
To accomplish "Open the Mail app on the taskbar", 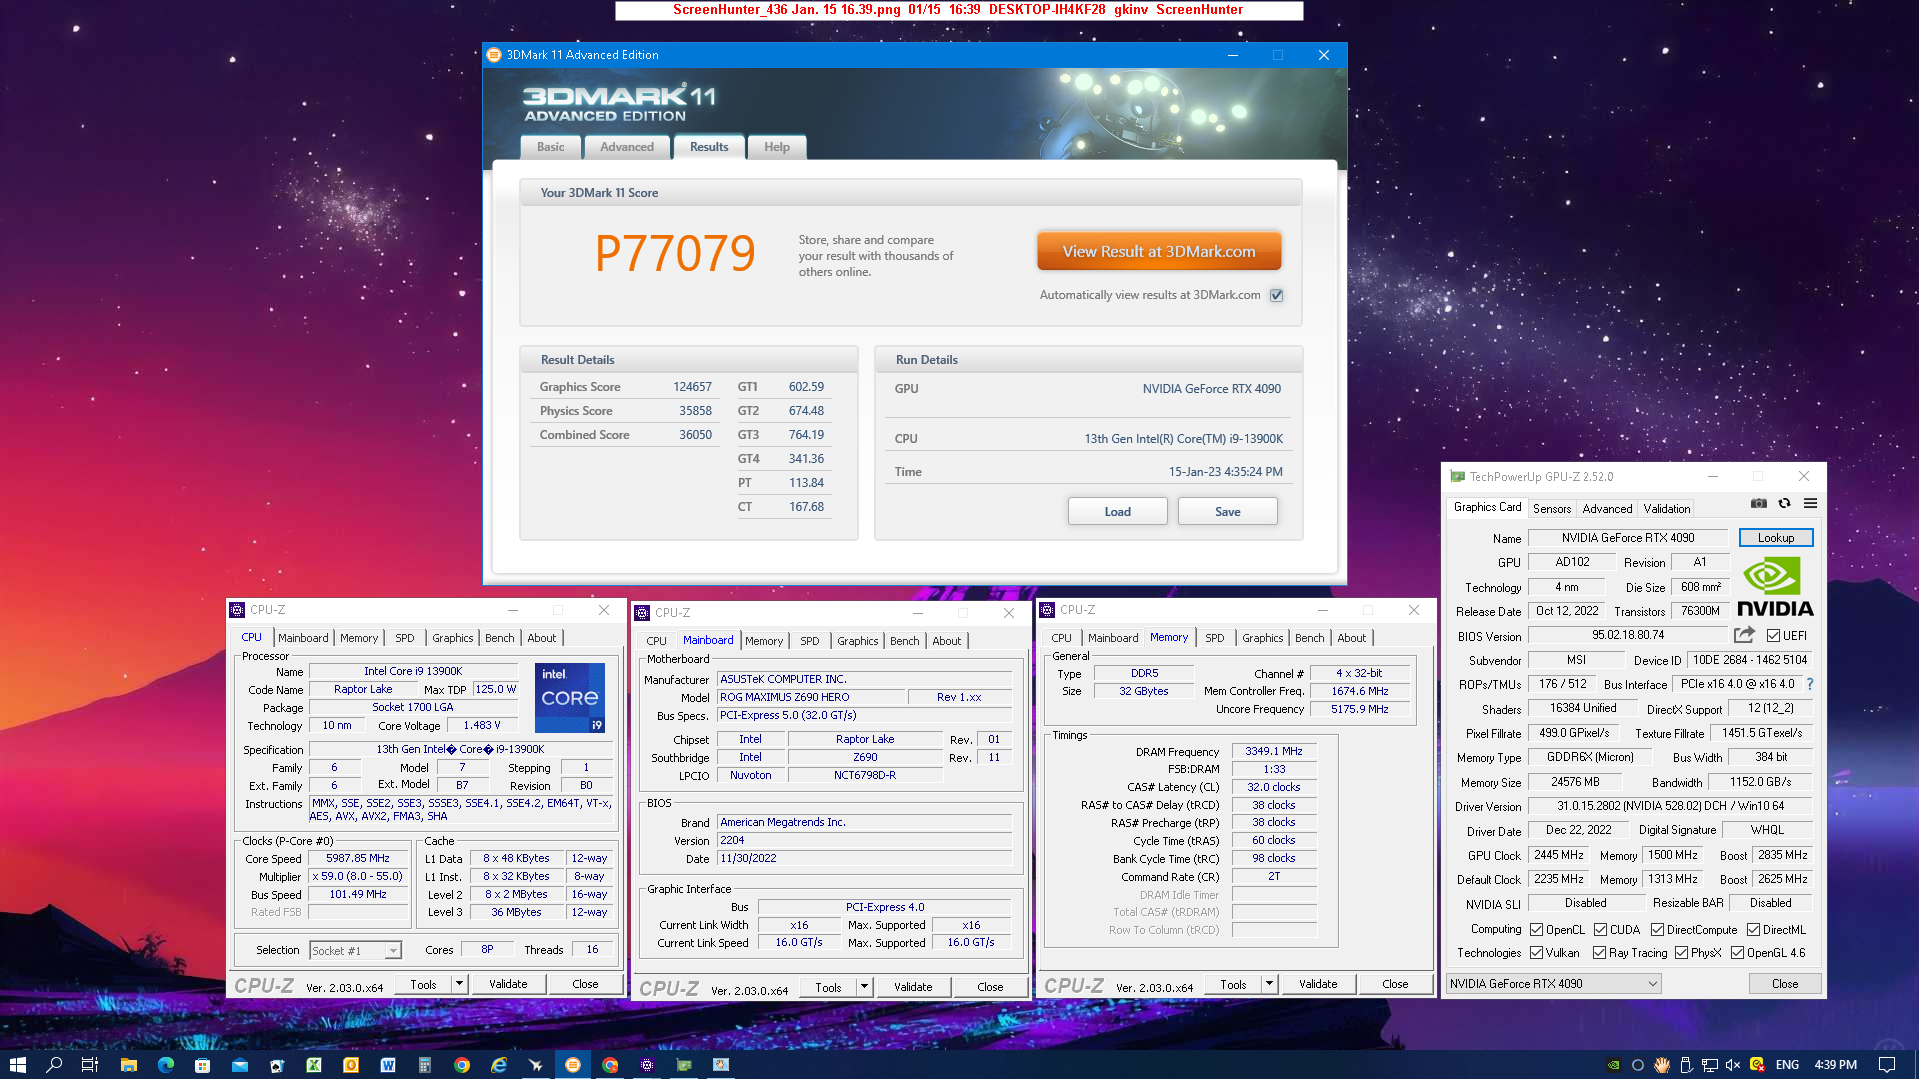I will click(240, 1065).
